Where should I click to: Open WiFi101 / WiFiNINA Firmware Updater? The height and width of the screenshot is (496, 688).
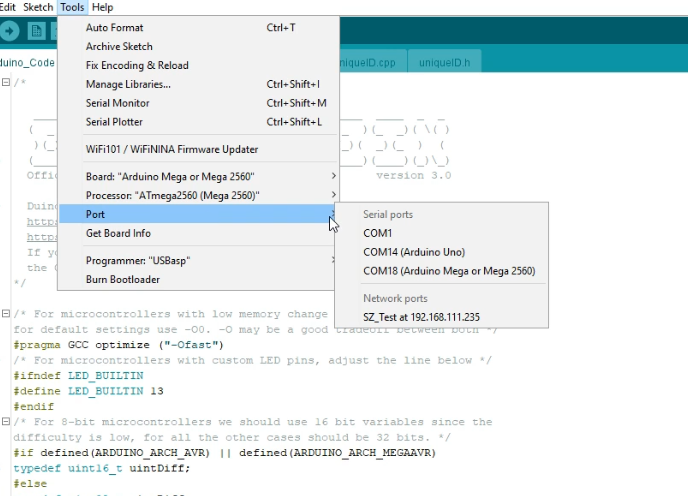(198, 149)
